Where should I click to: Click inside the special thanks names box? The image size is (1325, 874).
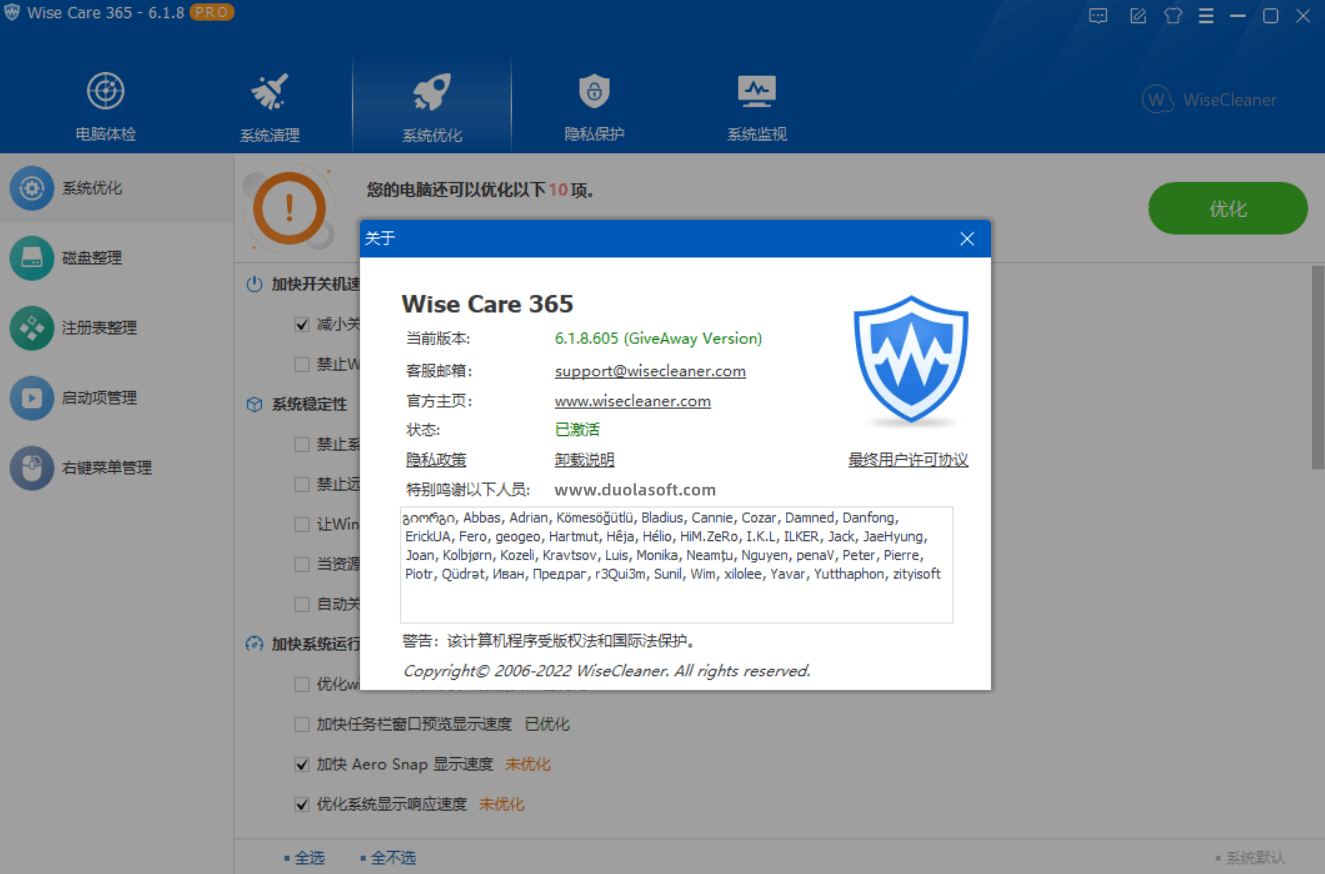click(x=676, y=564)
